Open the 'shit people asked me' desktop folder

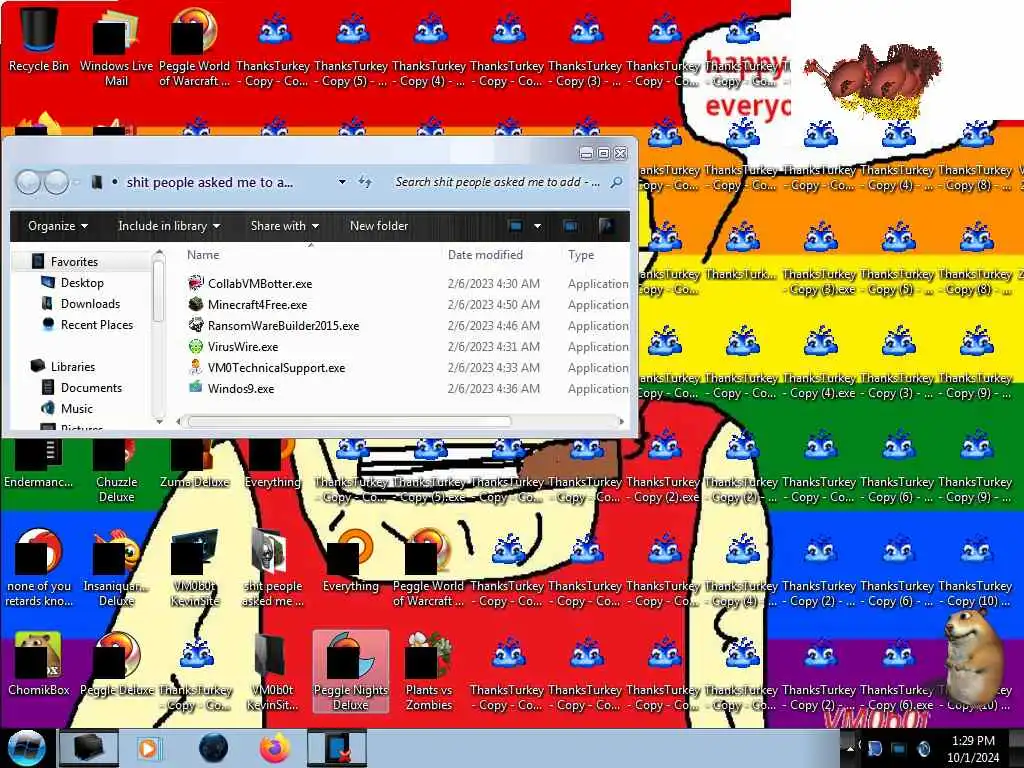coord(272,567)
